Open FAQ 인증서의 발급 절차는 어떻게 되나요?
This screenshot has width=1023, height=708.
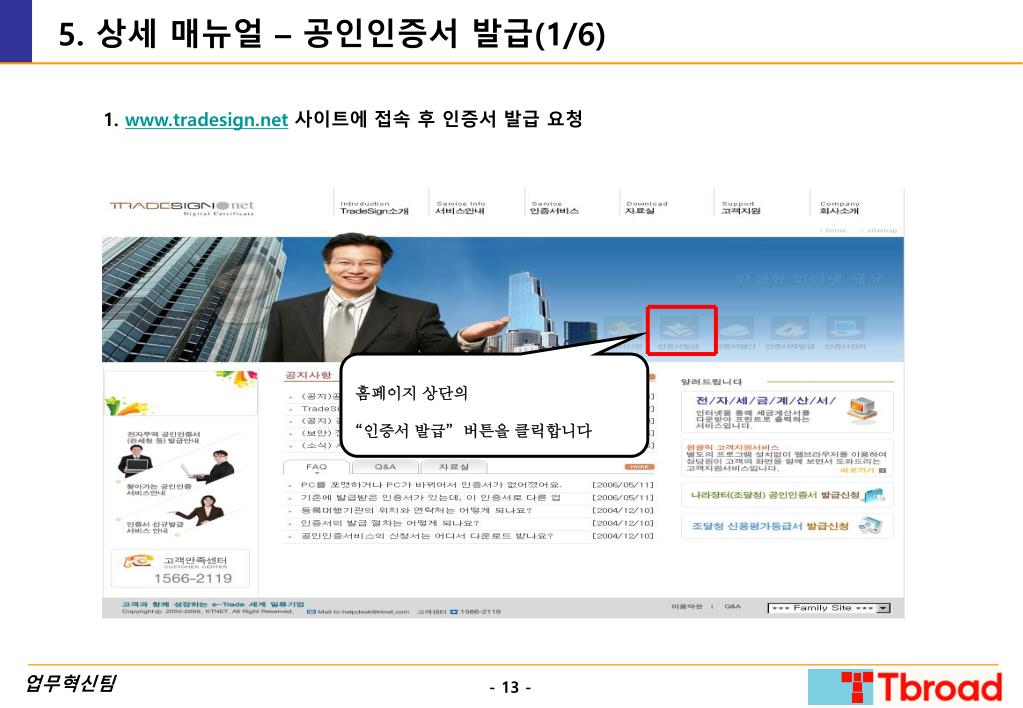tap(389, 523)
